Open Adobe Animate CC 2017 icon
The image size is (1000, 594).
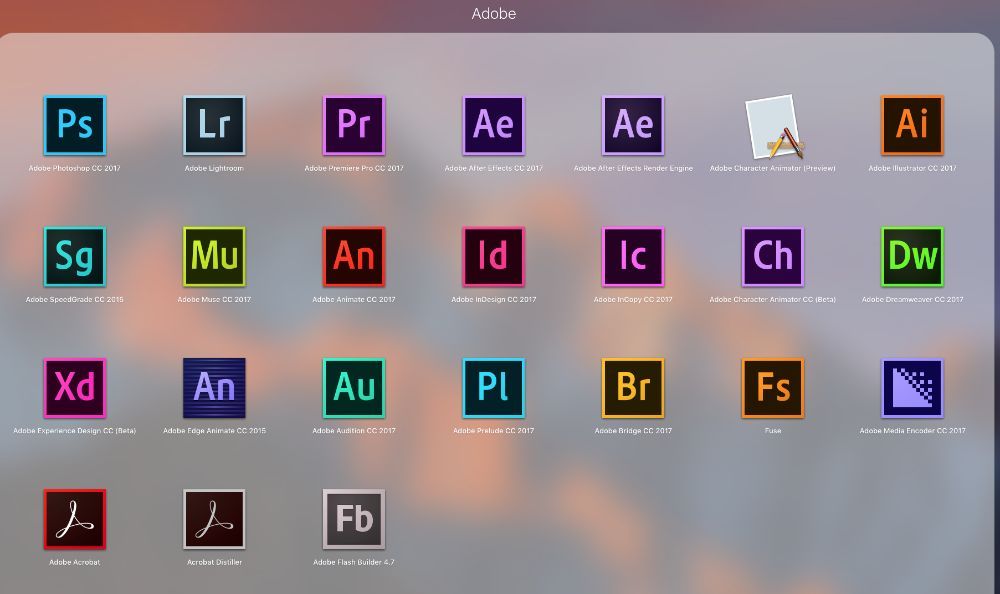pyautogui.click(x=354, y=256)
